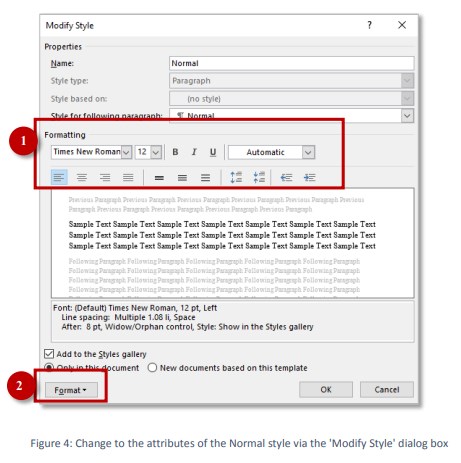
Task: Open the Format menu button
Action: coord(71,390)
